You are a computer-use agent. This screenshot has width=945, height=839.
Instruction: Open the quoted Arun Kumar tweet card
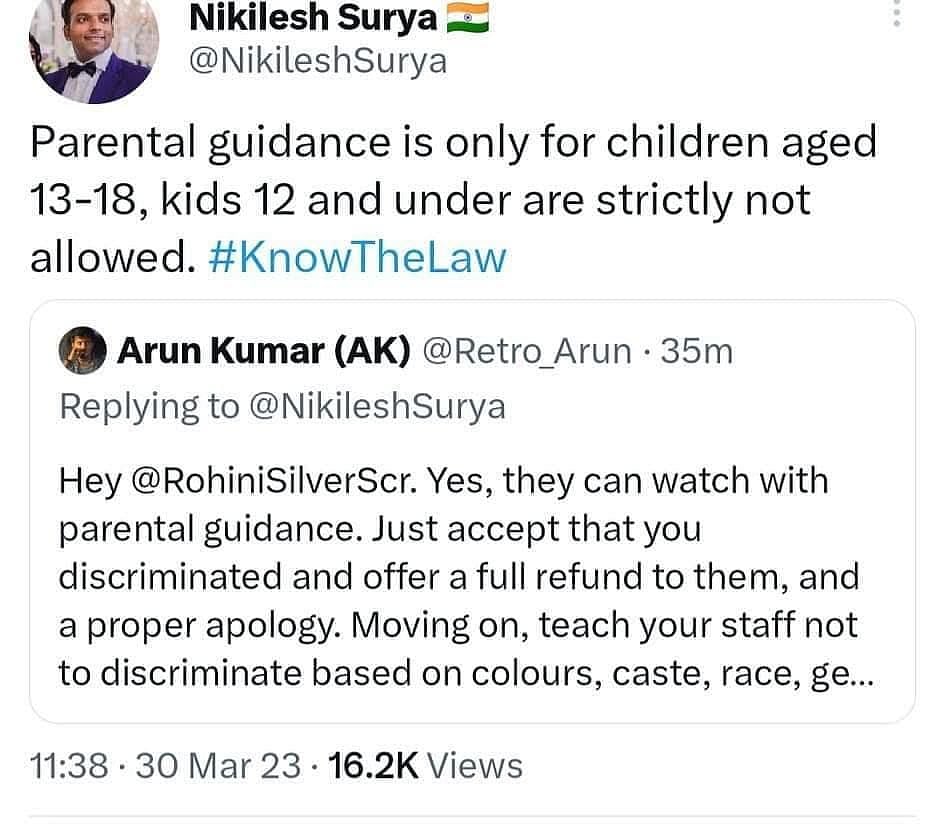coord(470,510)
